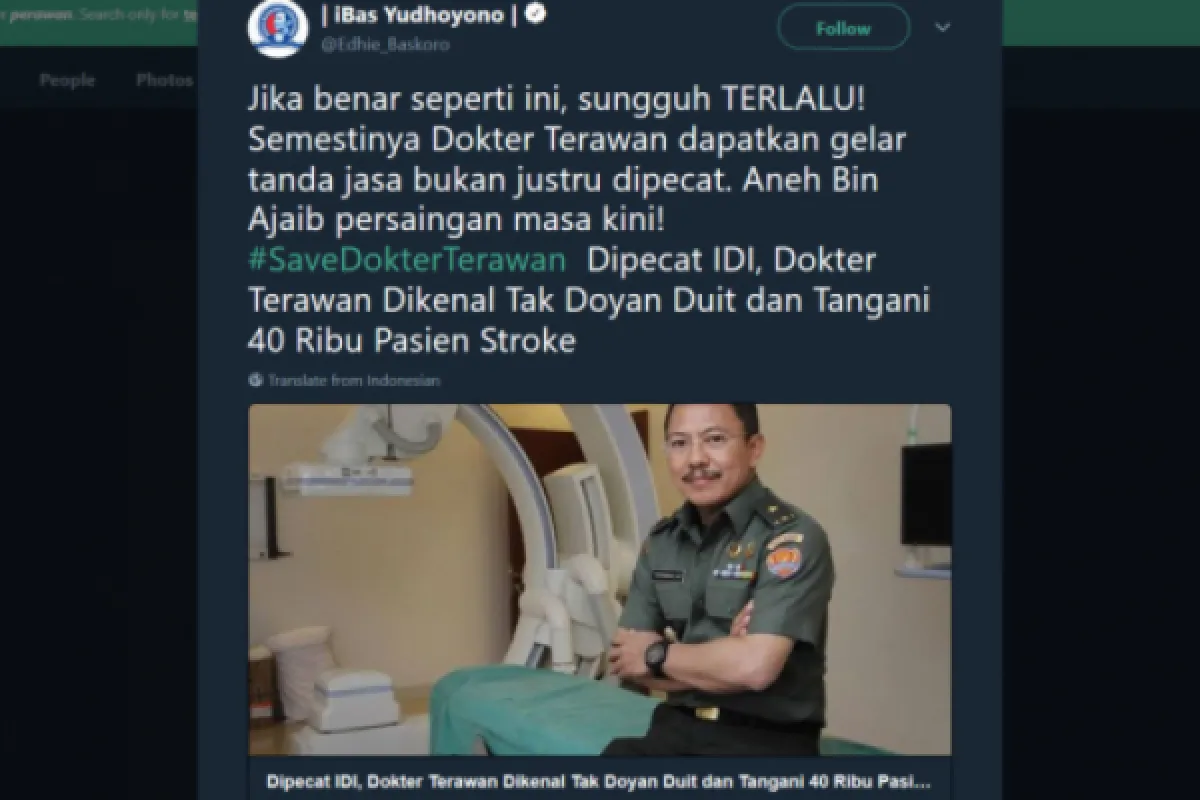This screenshot has width=1200, height=800.
Task: Click the dimmed background left of the tweet
Action: tap(98, 450)
